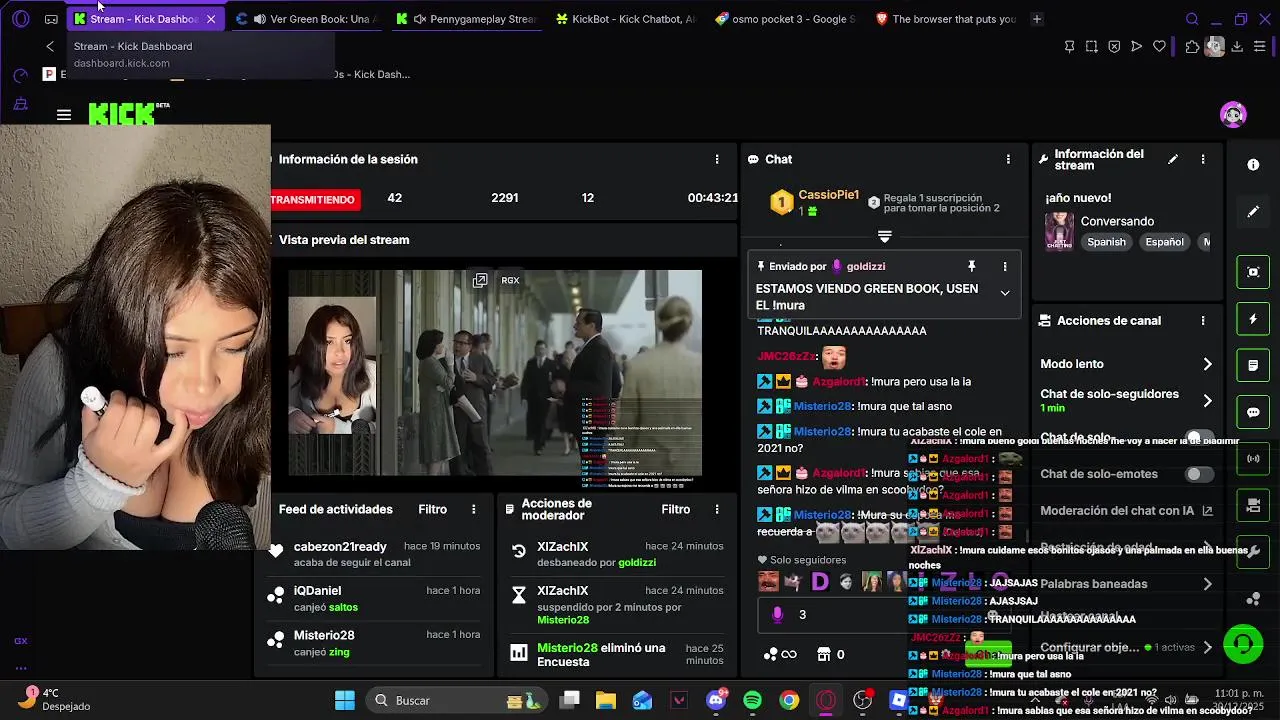Toggle Chat de solo-emotes switch
This screenshot has height=720, width=1280.
tap(1199, 474)
